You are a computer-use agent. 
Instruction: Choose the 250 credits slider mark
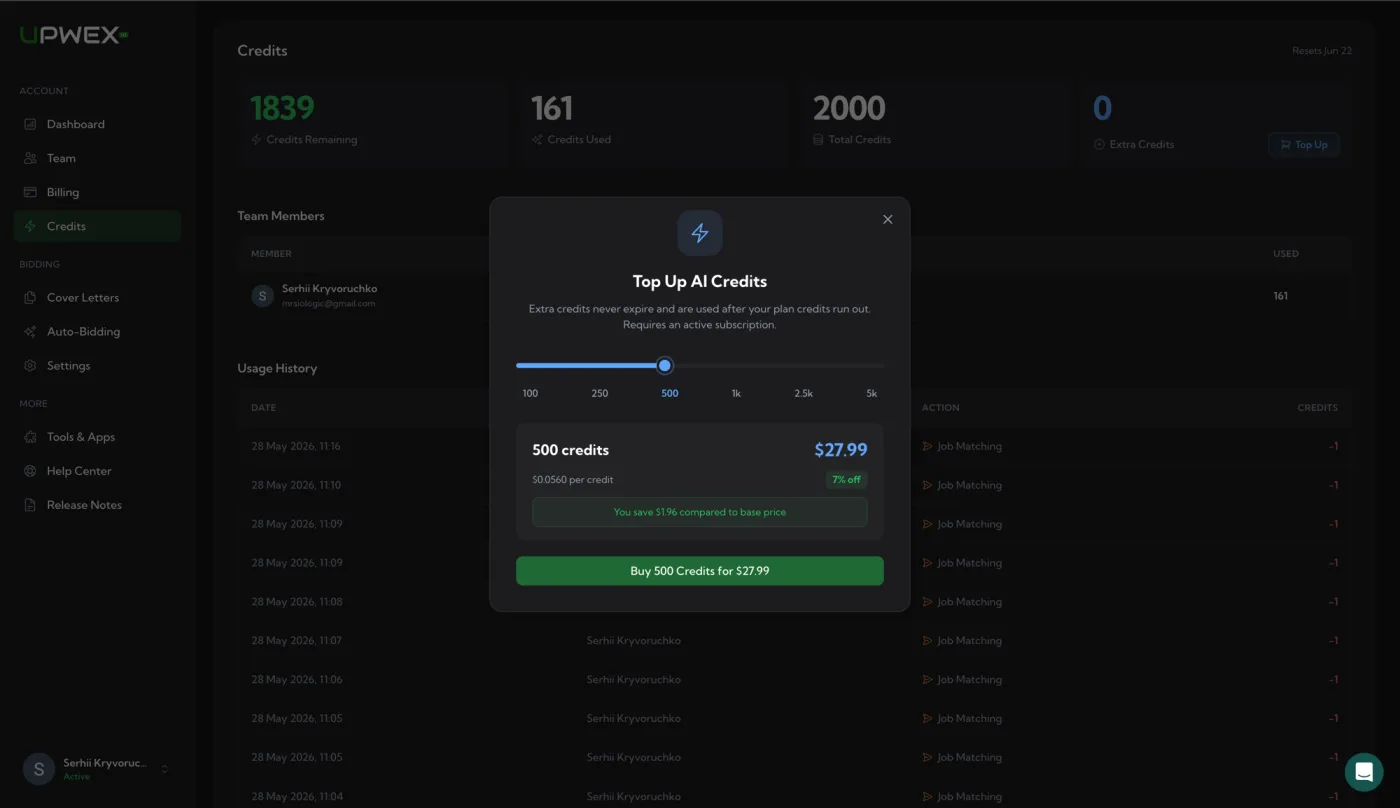[599, 393]
